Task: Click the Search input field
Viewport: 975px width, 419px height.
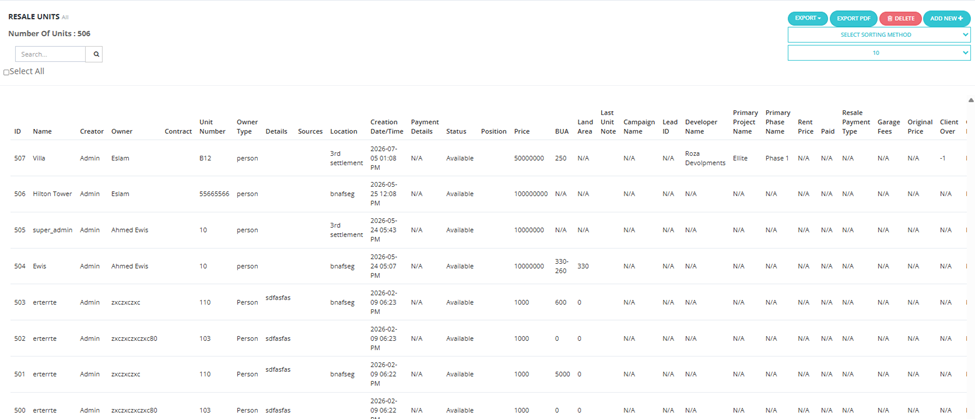Action: pos(50,54)
